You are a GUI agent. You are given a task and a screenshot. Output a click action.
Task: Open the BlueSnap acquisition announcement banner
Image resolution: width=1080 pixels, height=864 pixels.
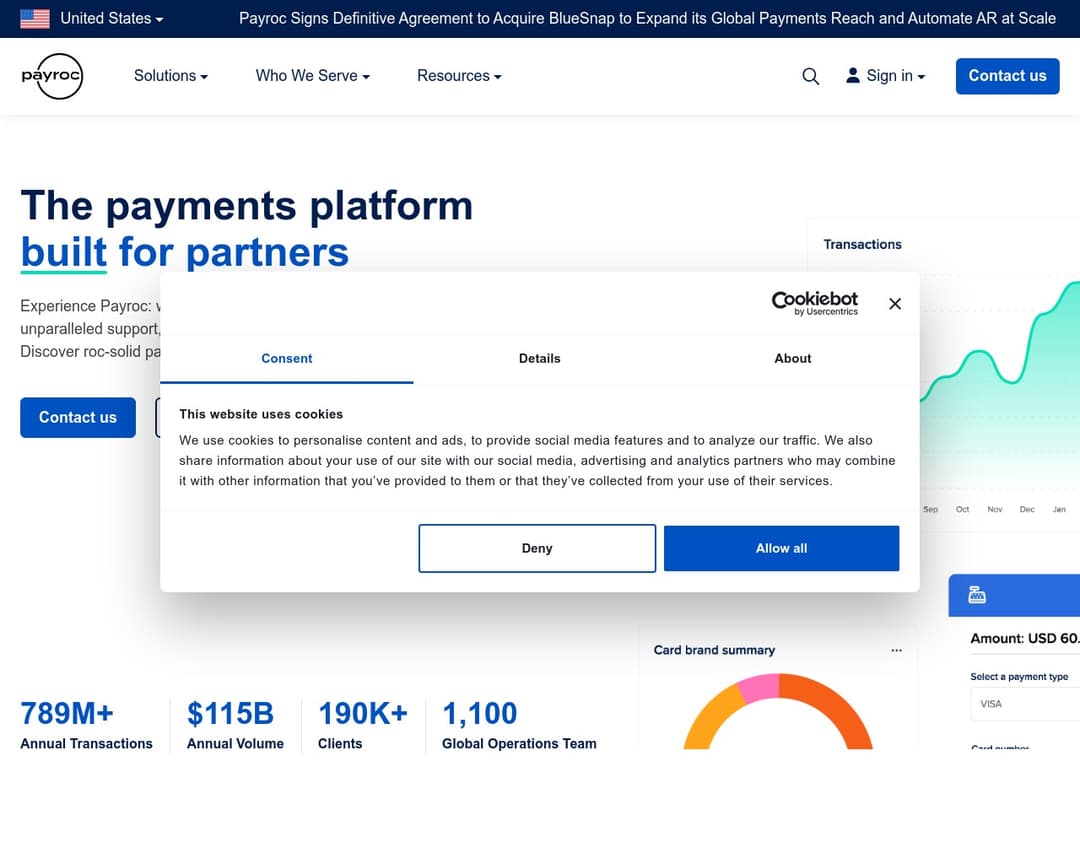coord(647,19)
